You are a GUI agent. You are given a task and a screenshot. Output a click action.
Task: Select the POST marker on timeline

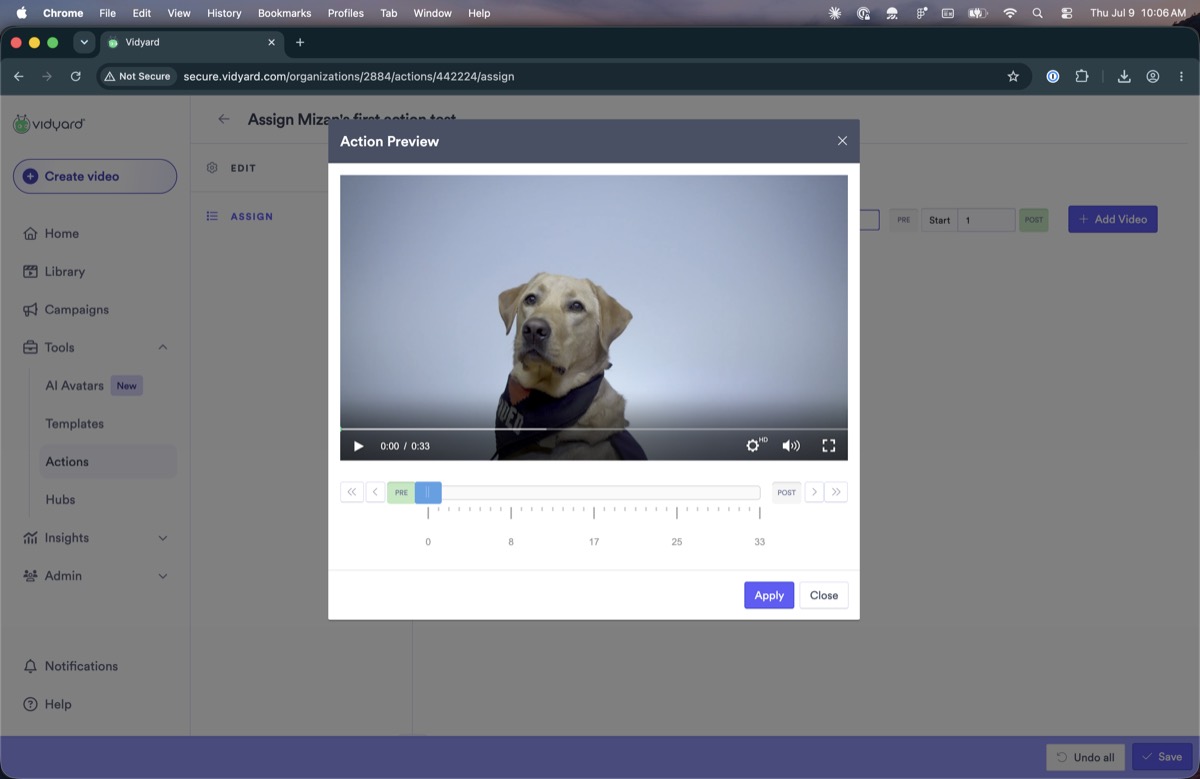pos(787,492)
